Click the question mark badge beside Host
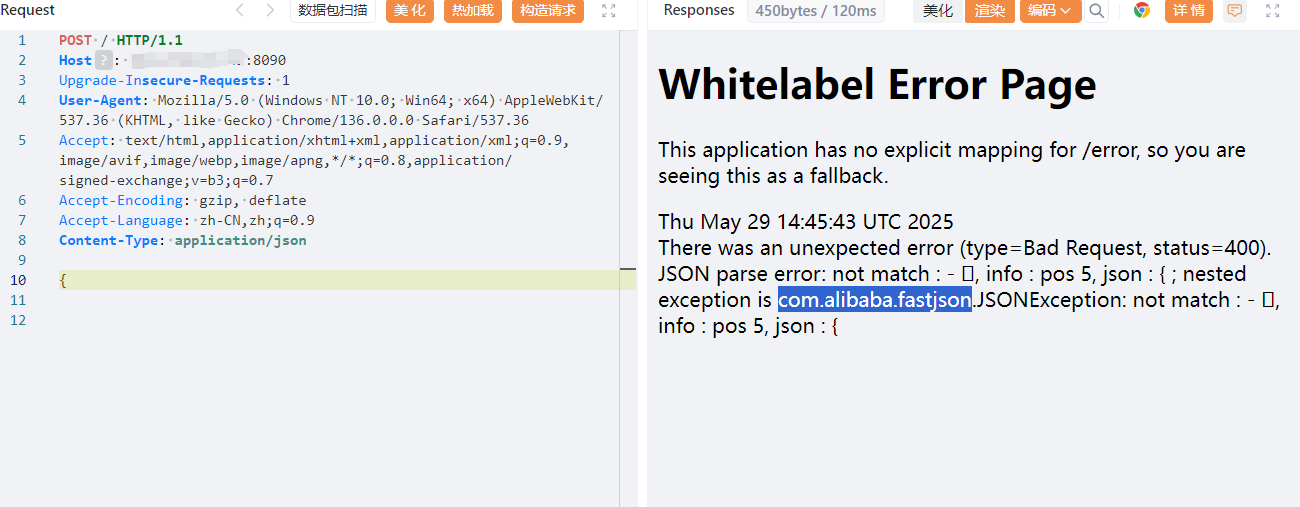Viewport: 1300px width, 507px height. [103, 61]
